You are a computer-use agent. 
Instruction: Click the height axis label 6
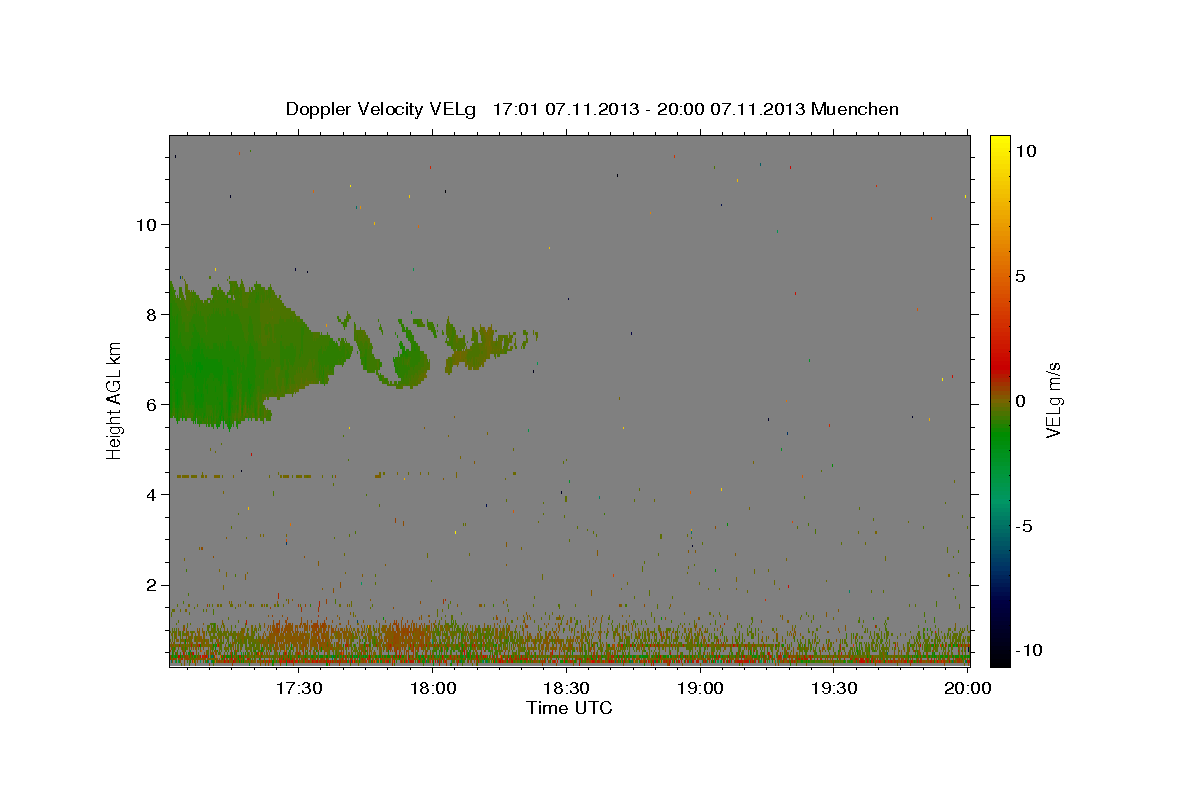pos(152,404)
